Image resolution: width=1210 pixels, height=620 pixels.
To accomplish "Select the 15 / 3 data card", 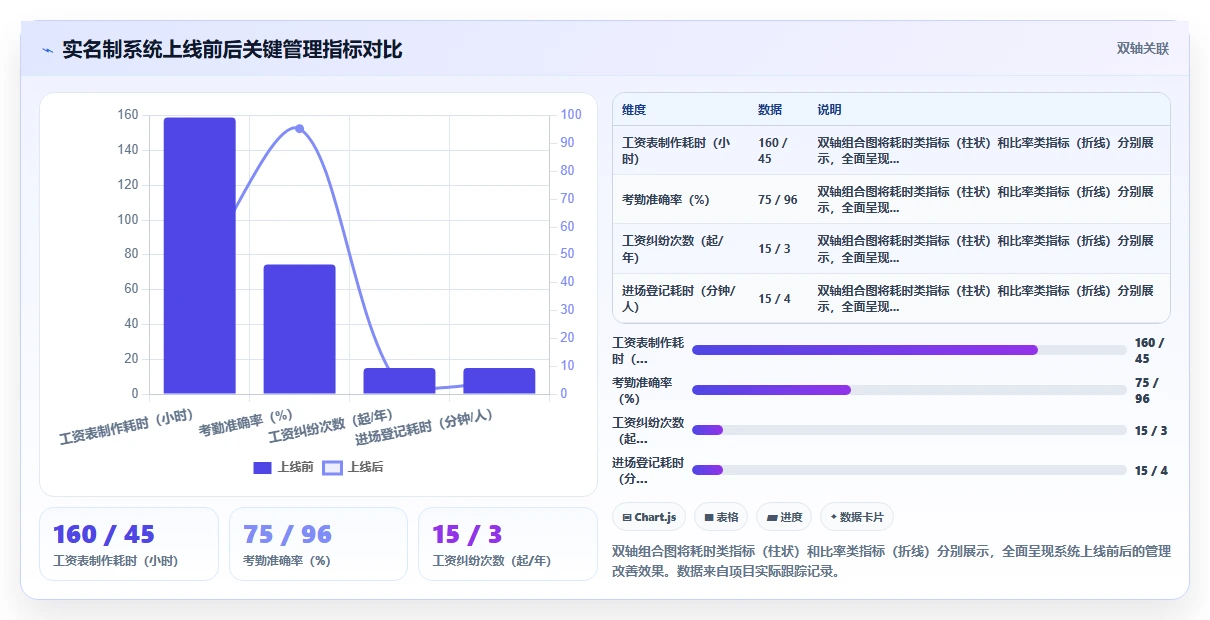I will (x=508, y=544).
